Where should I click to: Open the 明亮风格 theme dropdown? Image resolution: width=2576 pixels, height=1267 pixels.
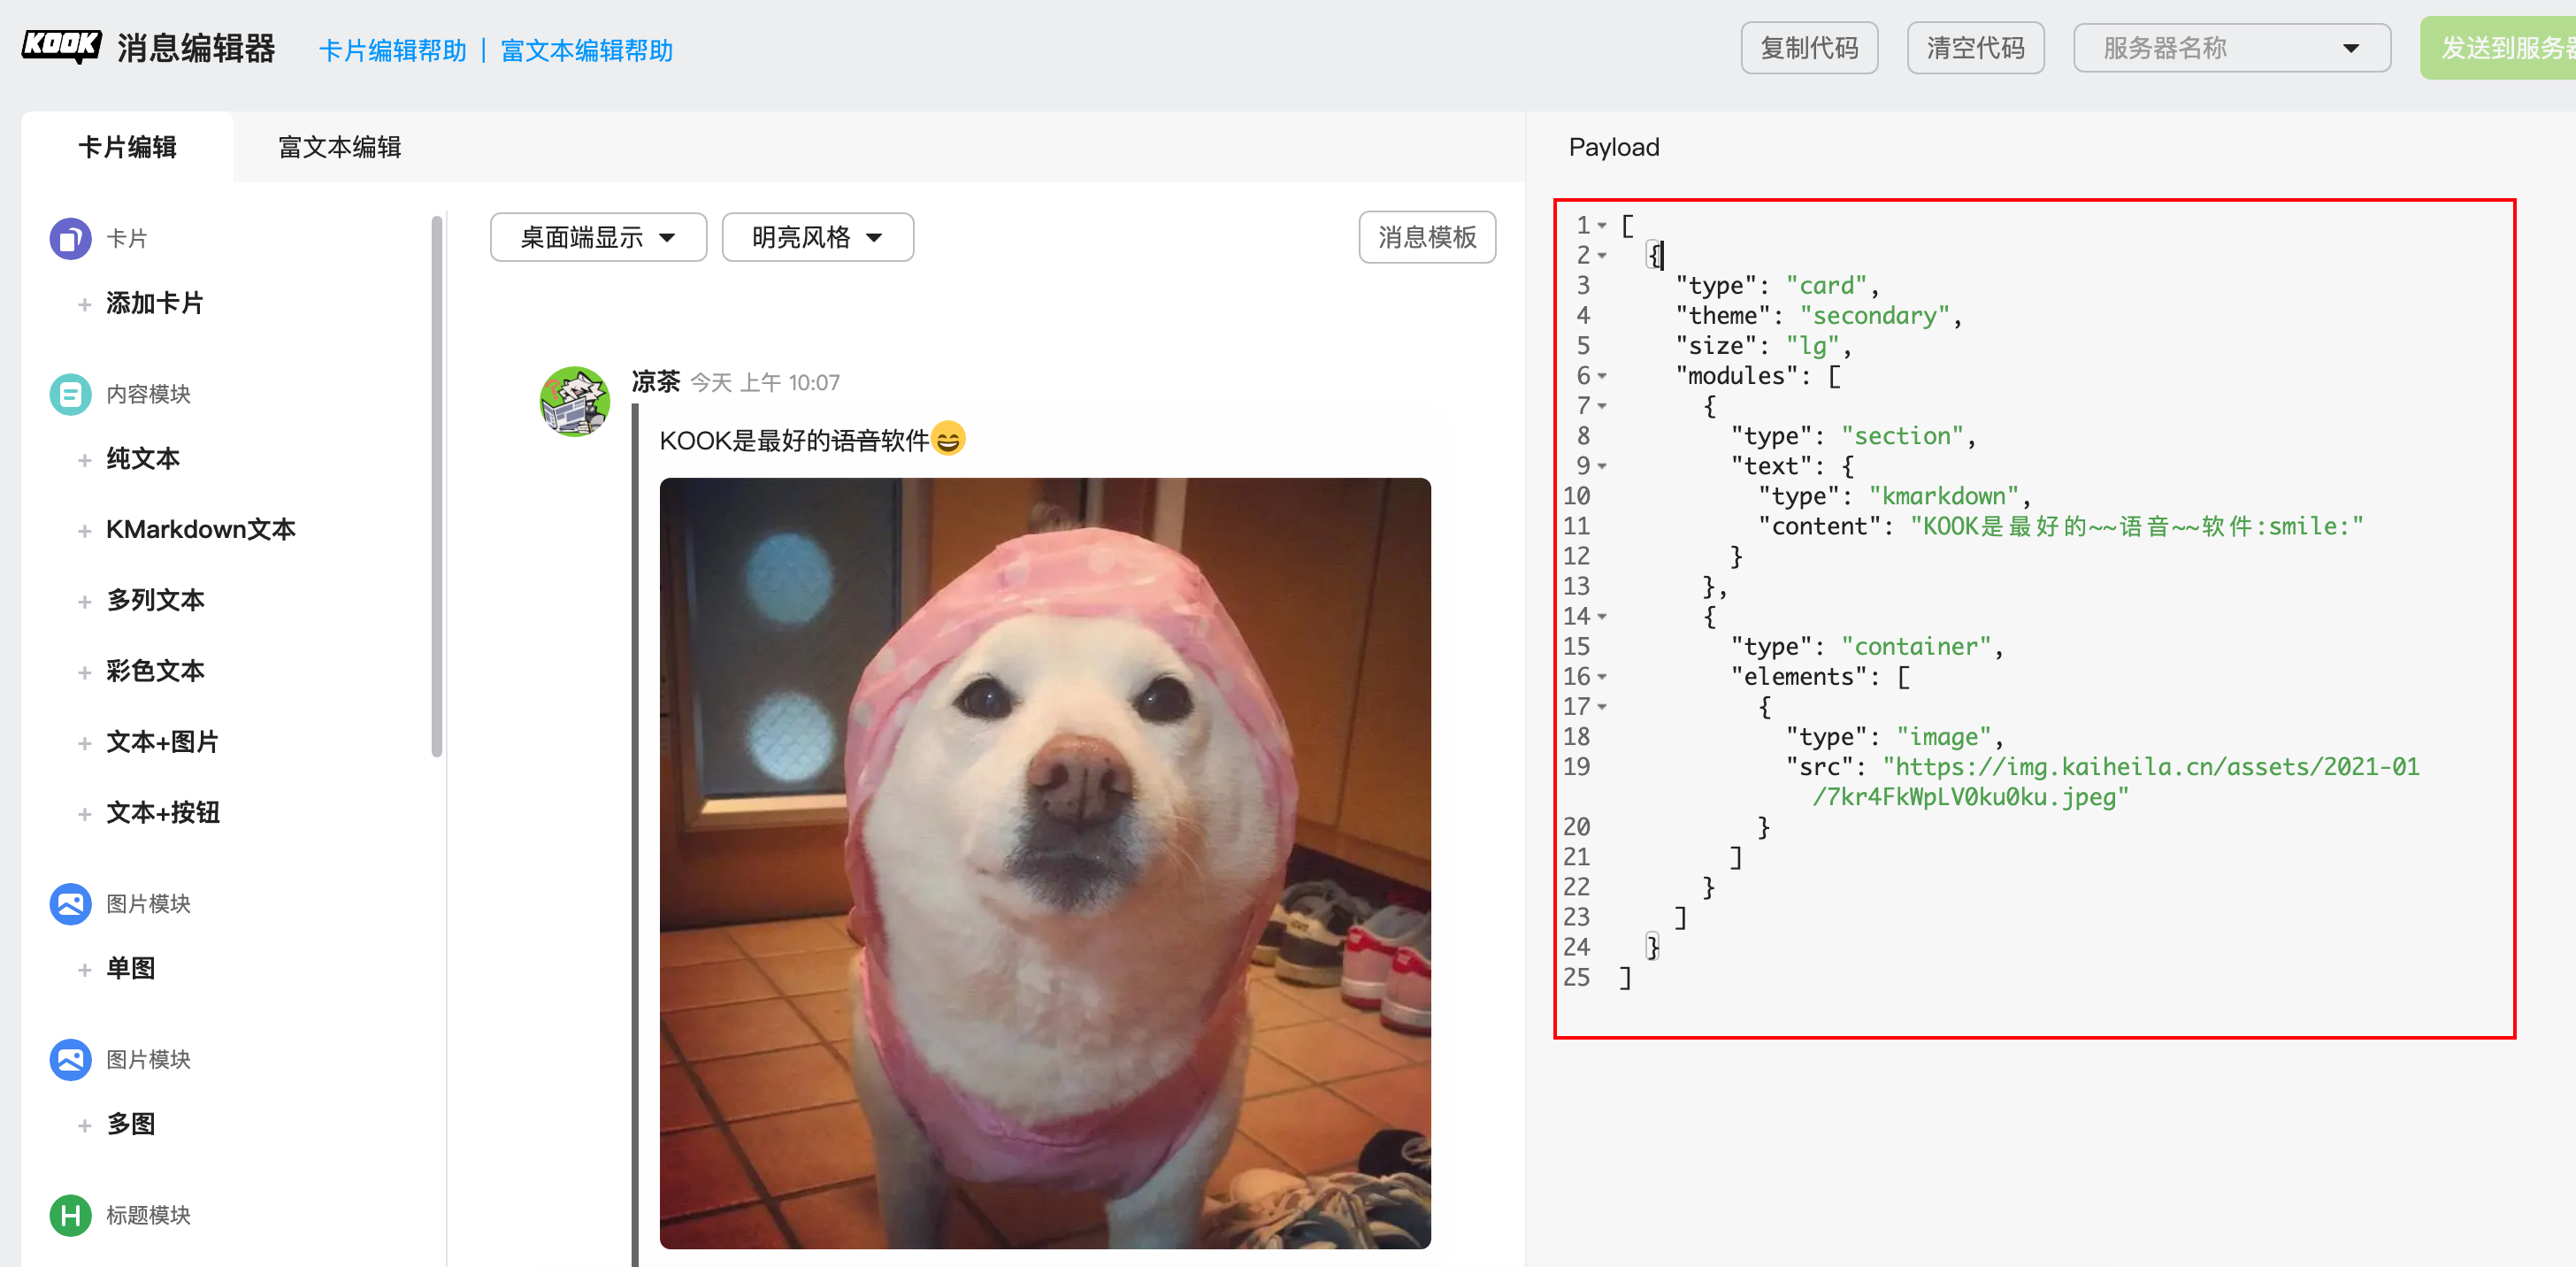[817, 237]
